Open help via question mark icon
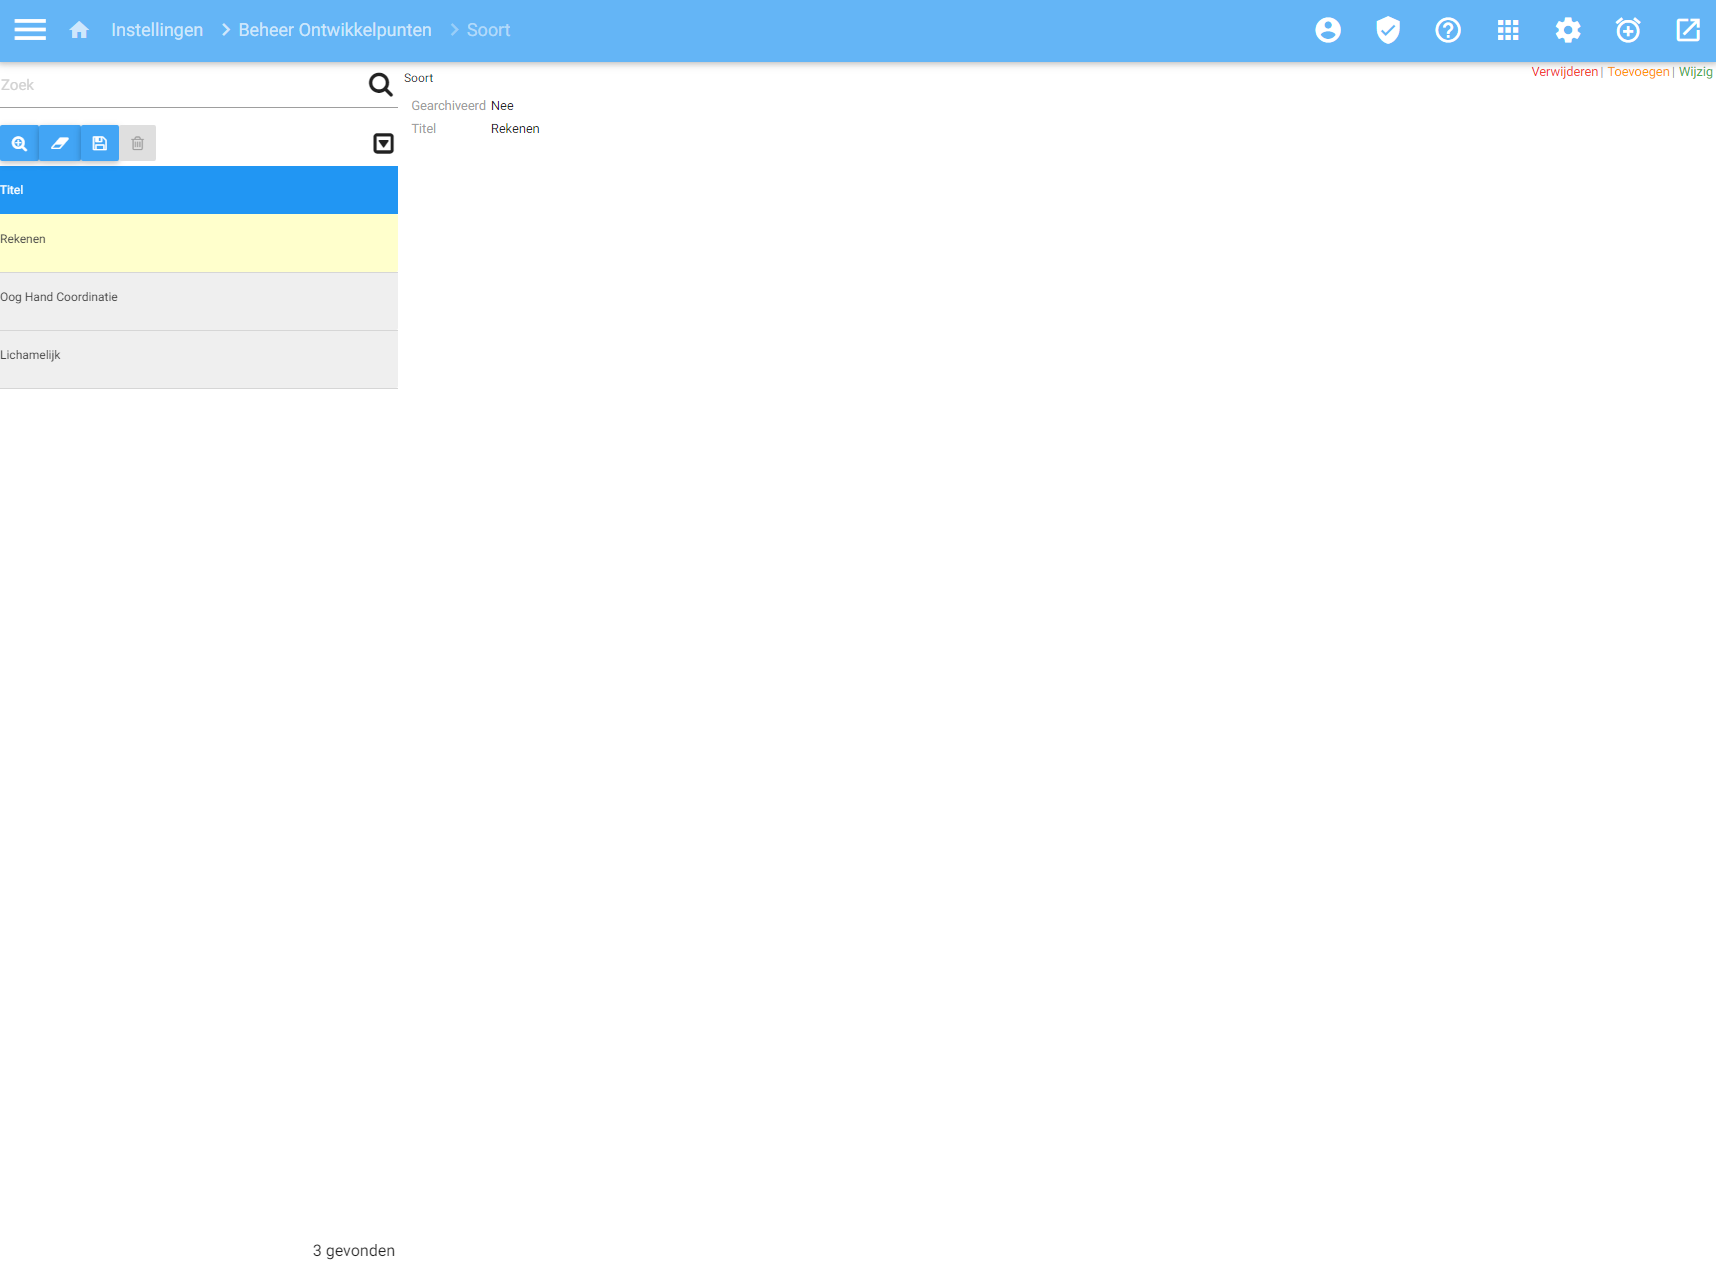Screen dimensions: 1716x1276 pos(1447,30)
